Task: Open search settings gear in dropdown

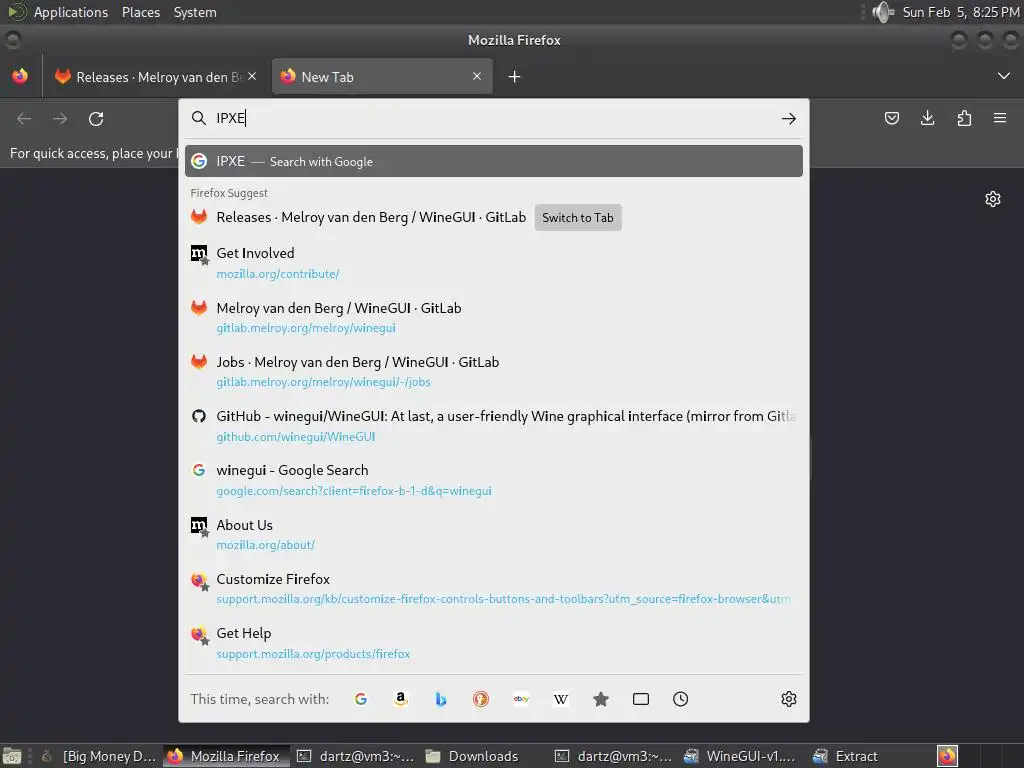Action: coord(789,699)
